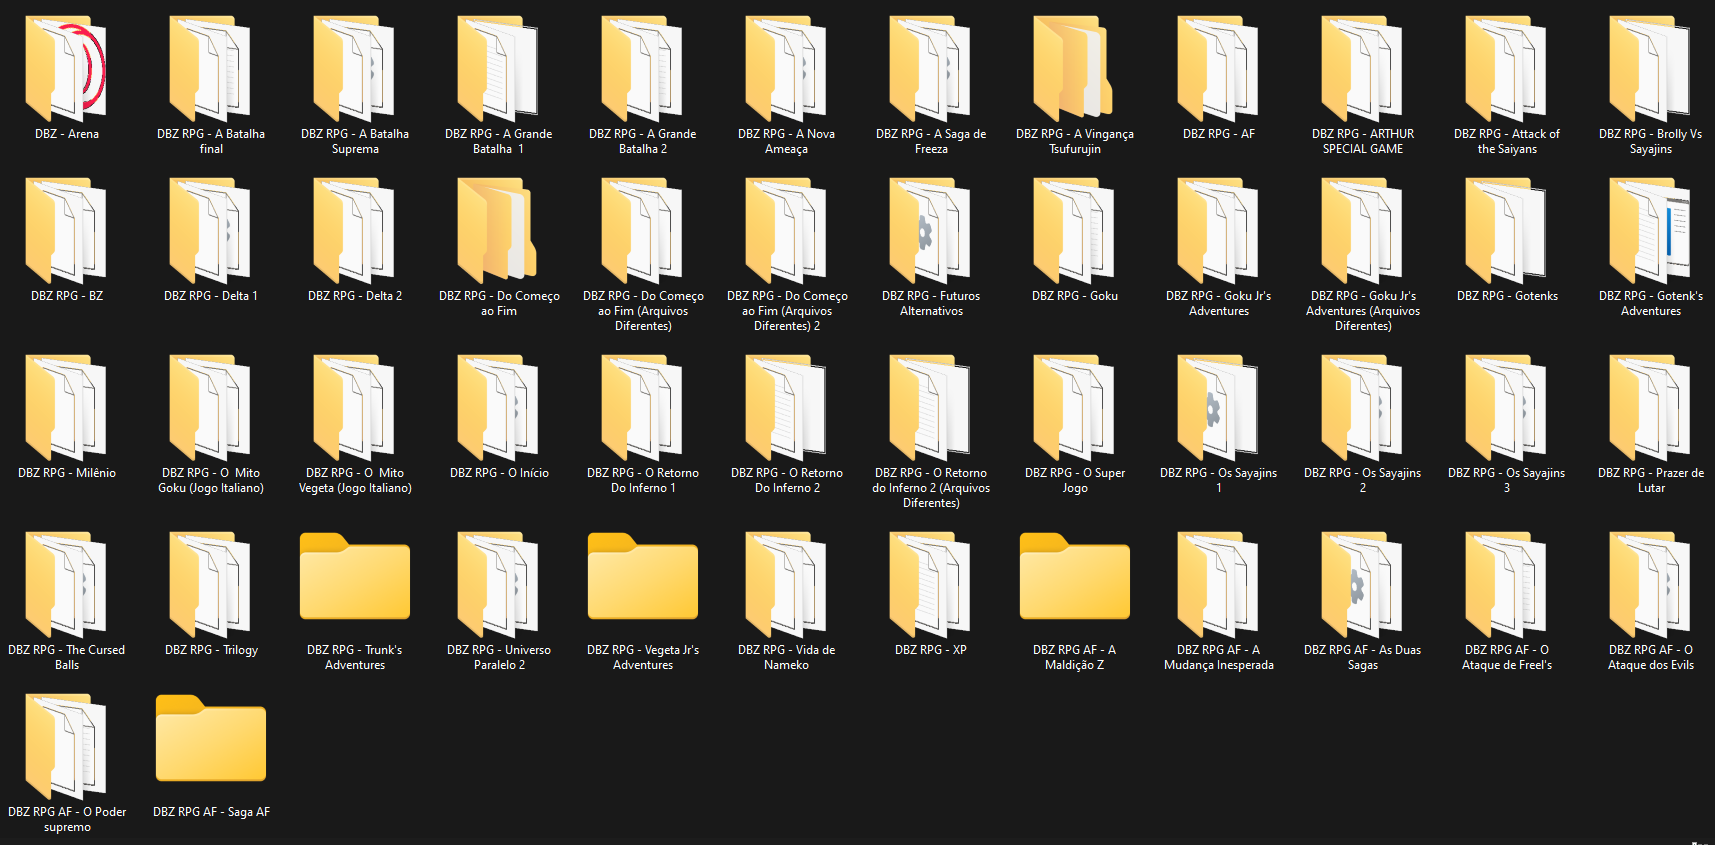Select the DBZ RPG - Delta 2 folder
This screenshot has width=1715, height=845.
(354, 231)
